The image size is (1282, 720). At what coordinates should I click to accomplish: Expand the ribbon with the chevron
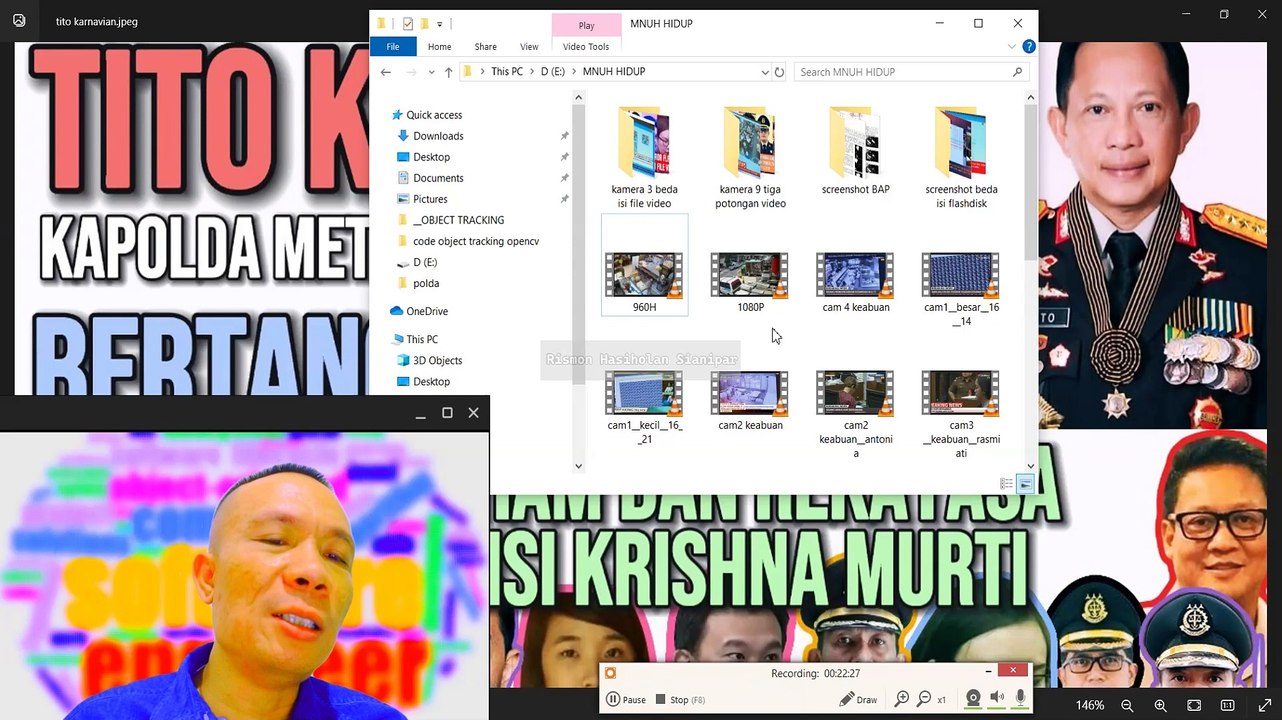pos(1012,47)
